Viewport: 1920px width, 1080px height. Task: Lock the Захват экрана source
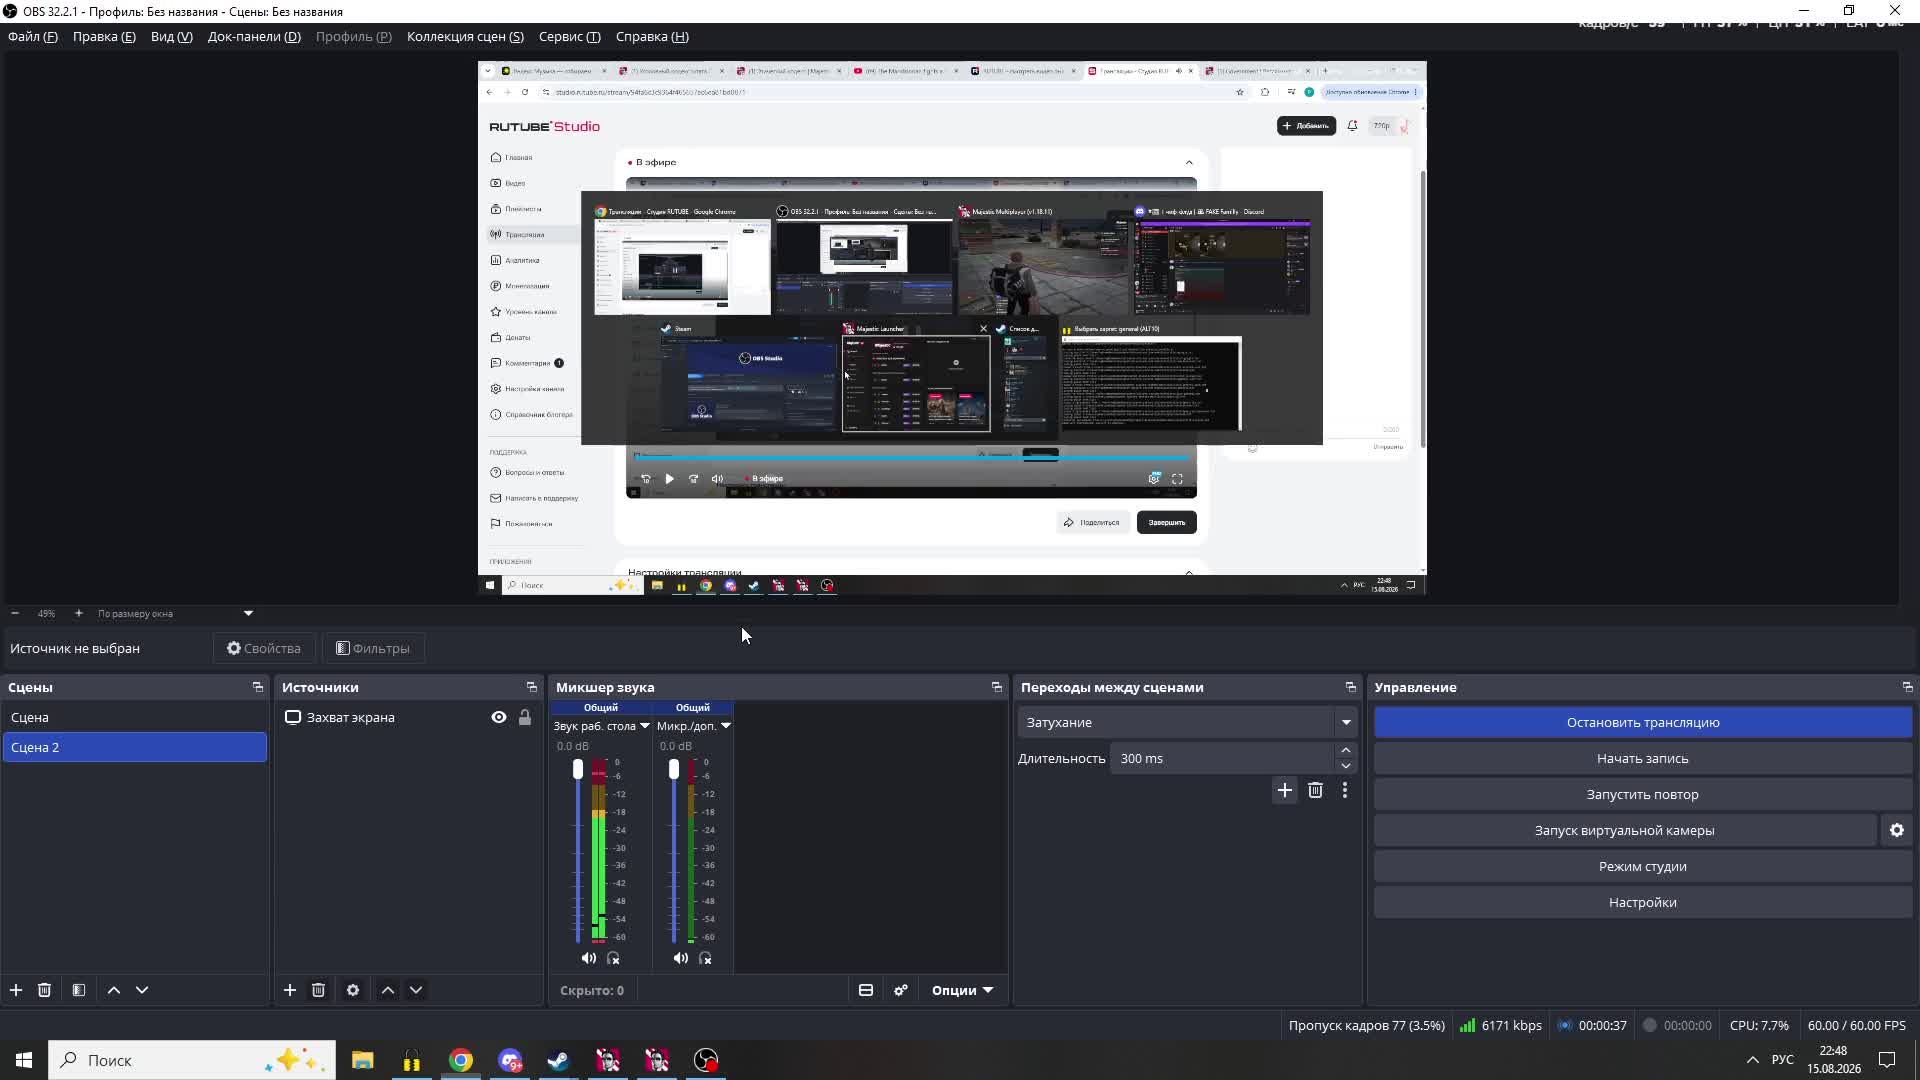525,717
